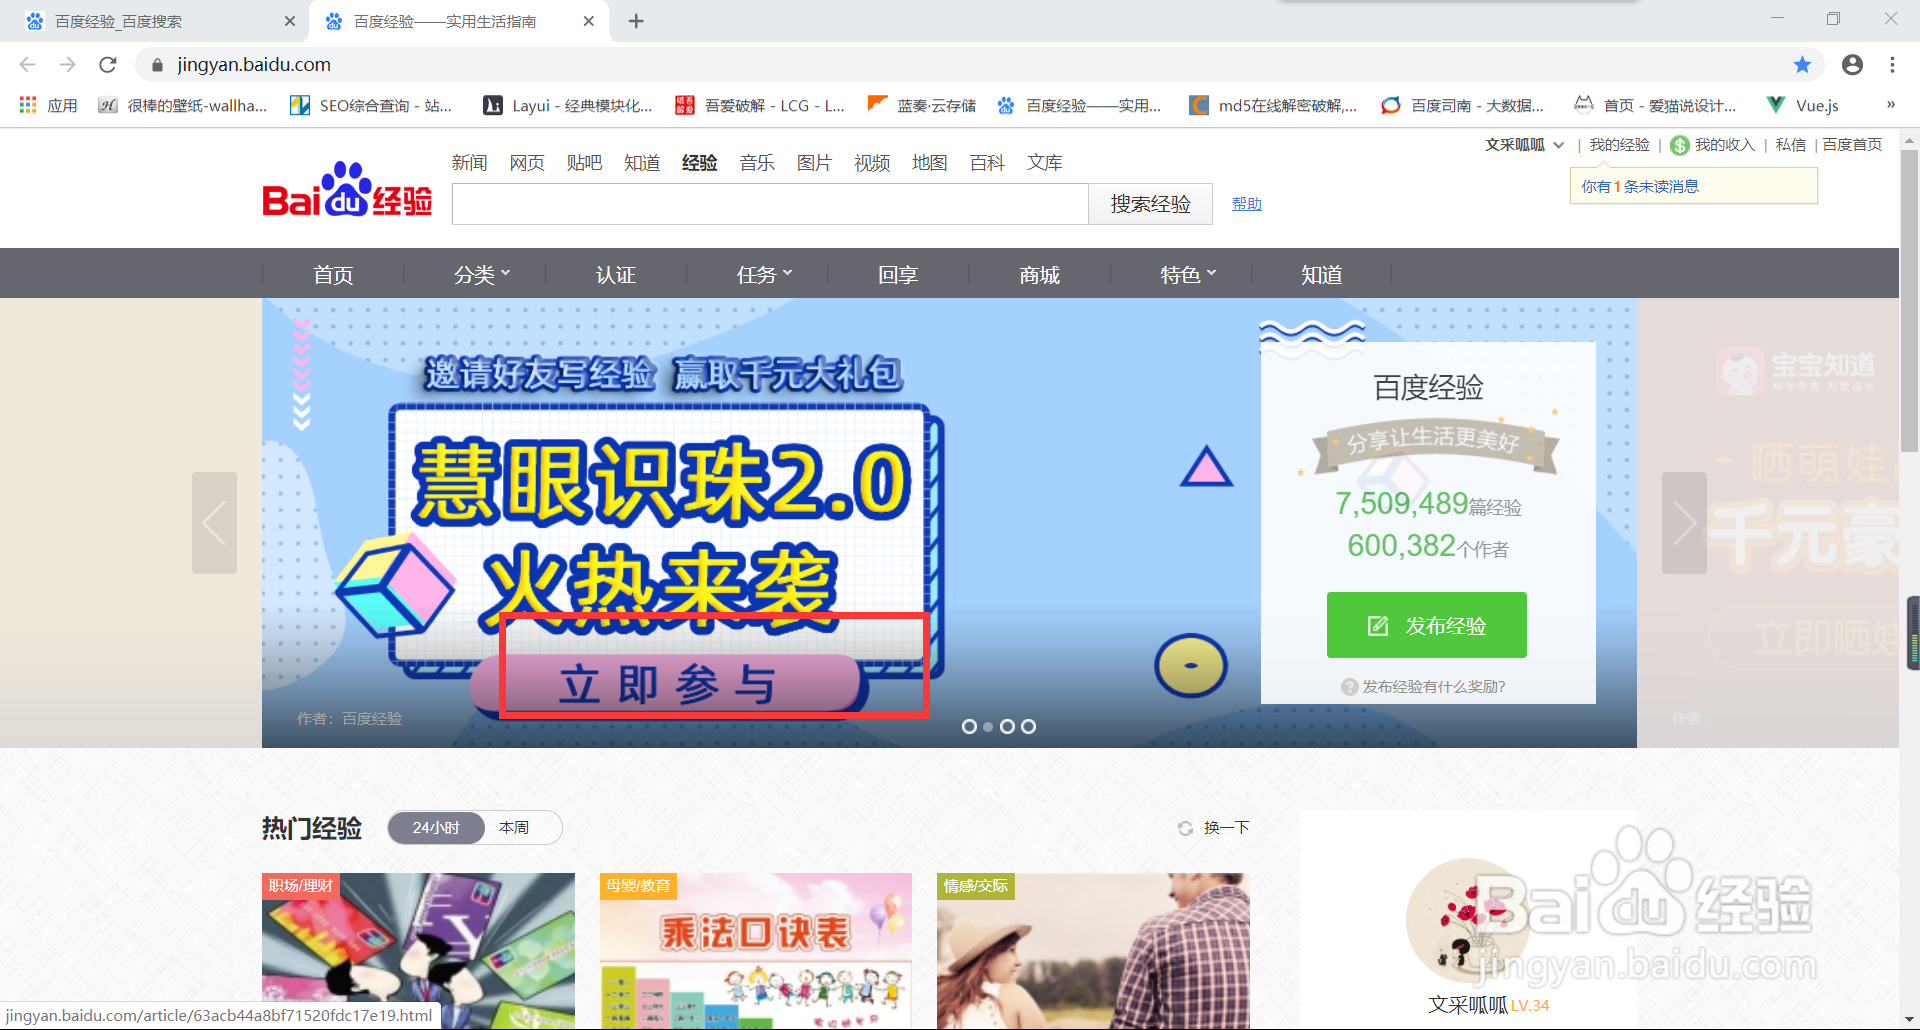
Task: Open the Vue.js bookmark
Action: click(1803, 105)
